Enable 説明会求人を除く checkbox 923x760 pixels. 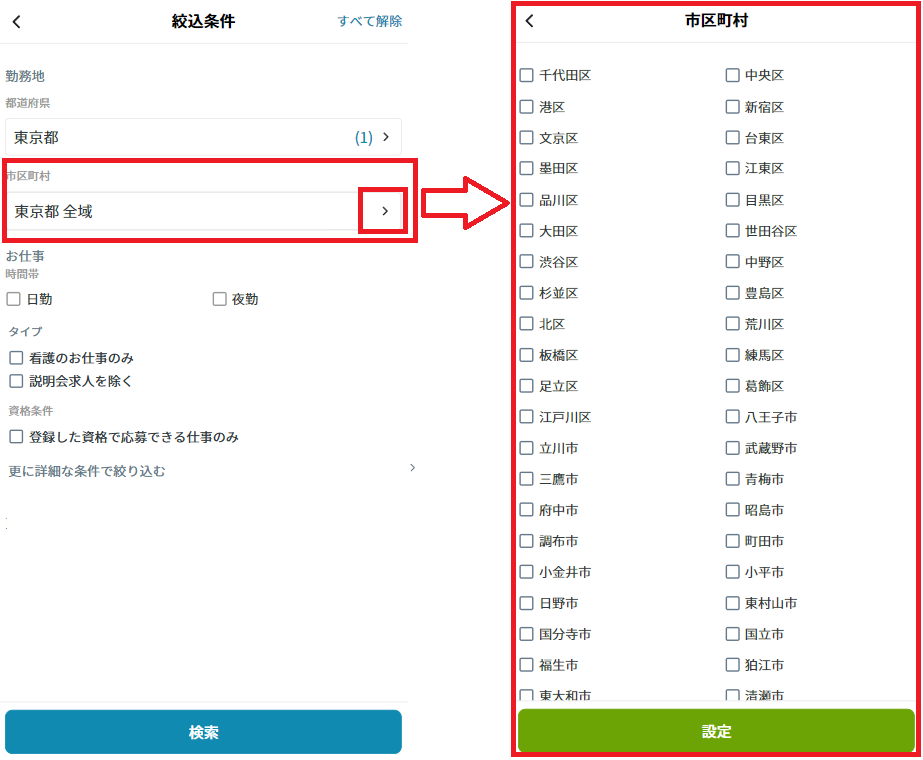16,381
